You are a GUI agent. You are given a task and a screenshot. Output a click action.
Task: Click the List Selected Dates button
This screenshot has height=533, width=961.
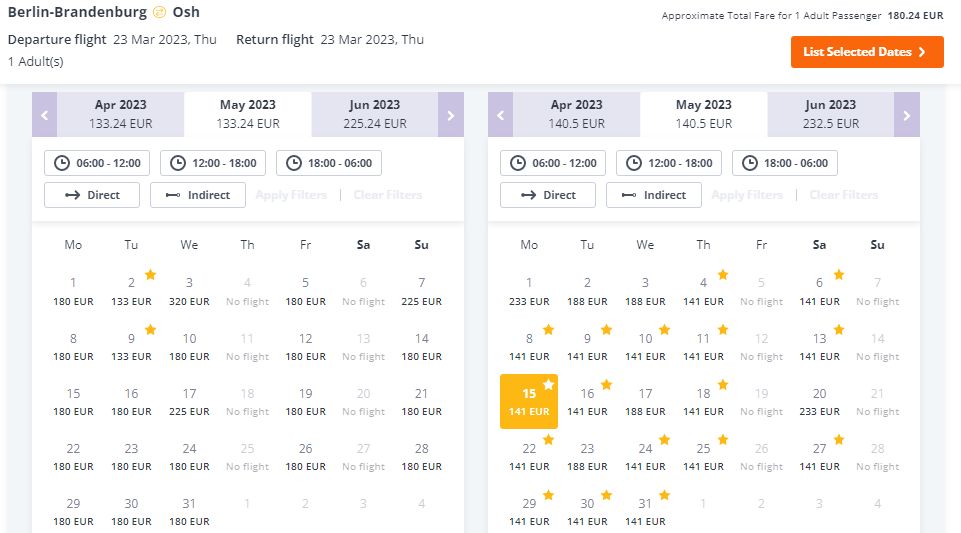point(867,52)
